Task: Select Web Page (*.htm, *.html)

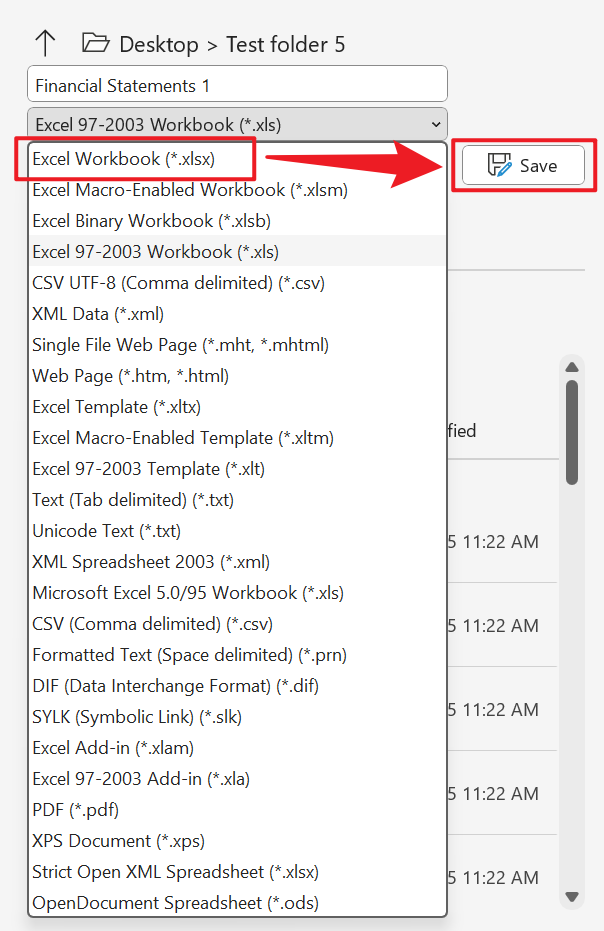Action: [237, 376]
